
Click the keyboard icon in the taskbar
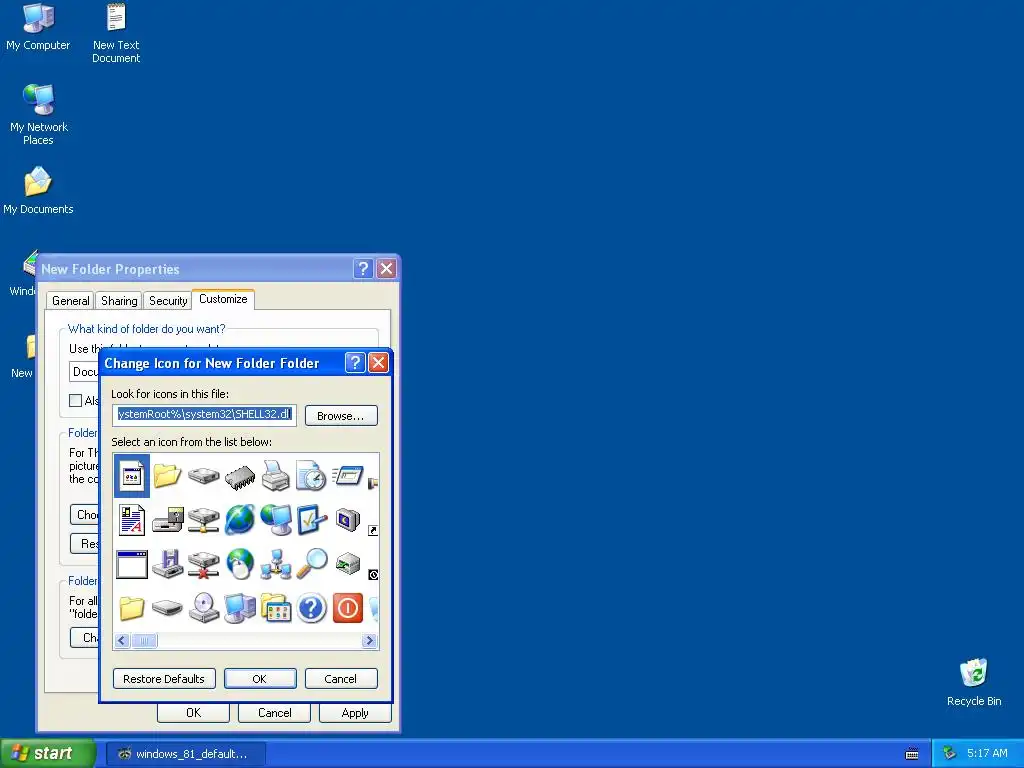912,754
